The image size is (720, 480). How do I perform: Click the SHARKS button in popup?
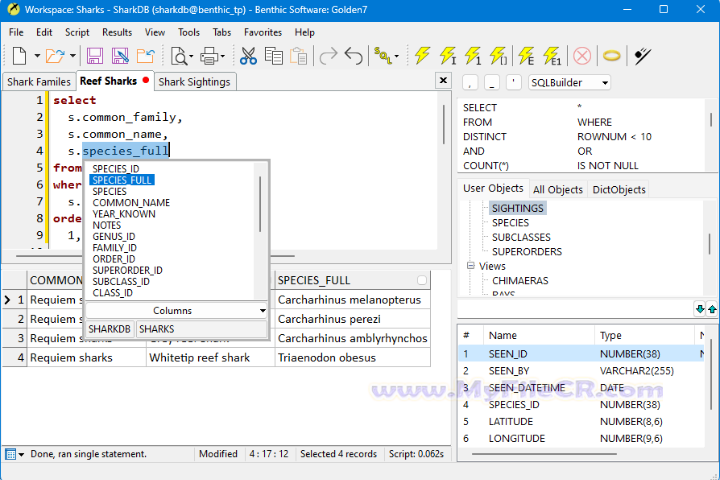(x=156, y=329)
